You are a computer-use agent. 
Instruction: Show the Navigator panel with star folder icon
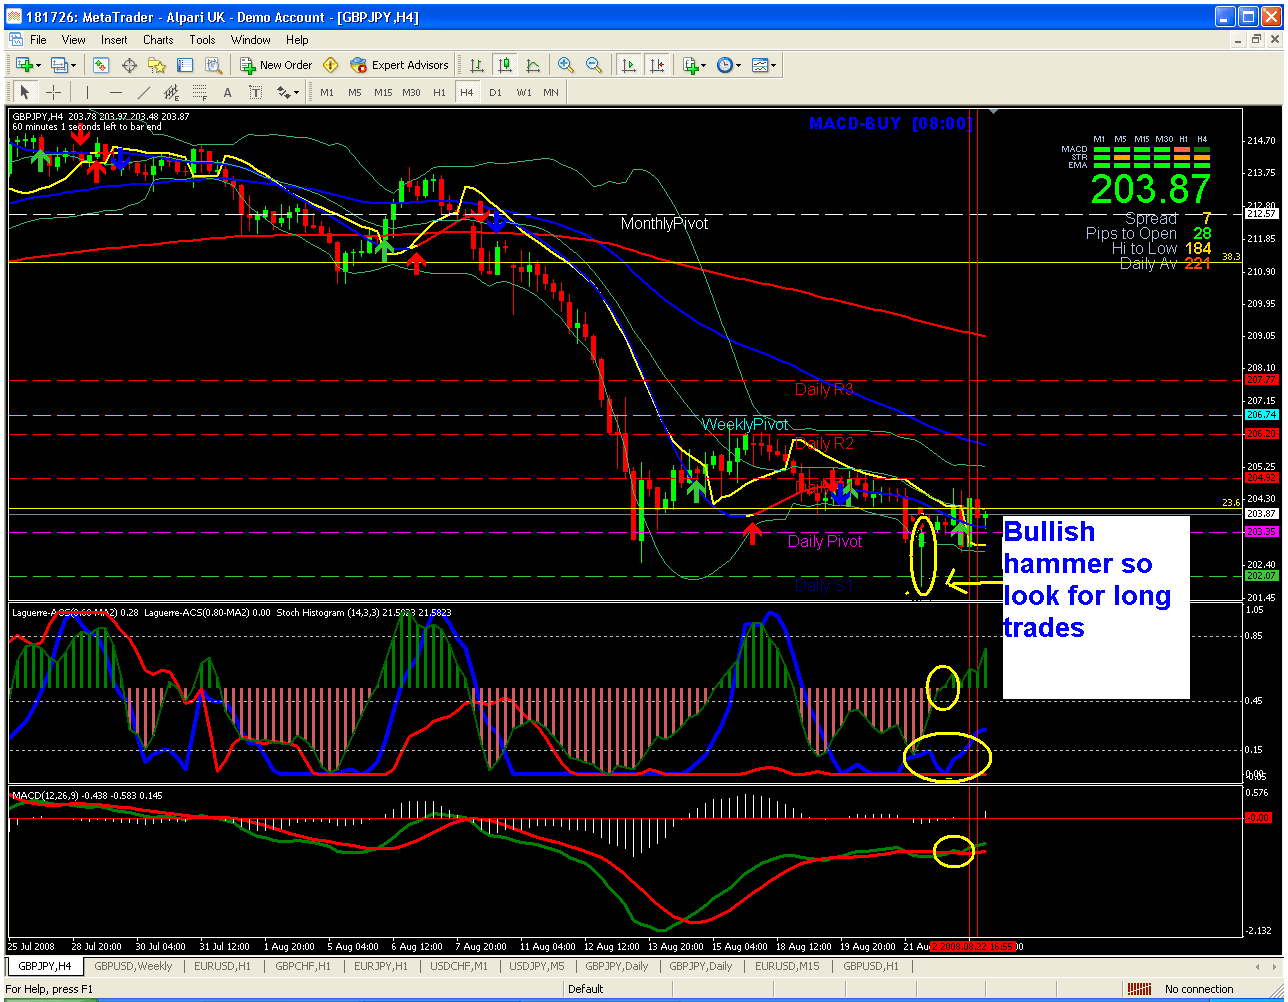pos(157,65)
